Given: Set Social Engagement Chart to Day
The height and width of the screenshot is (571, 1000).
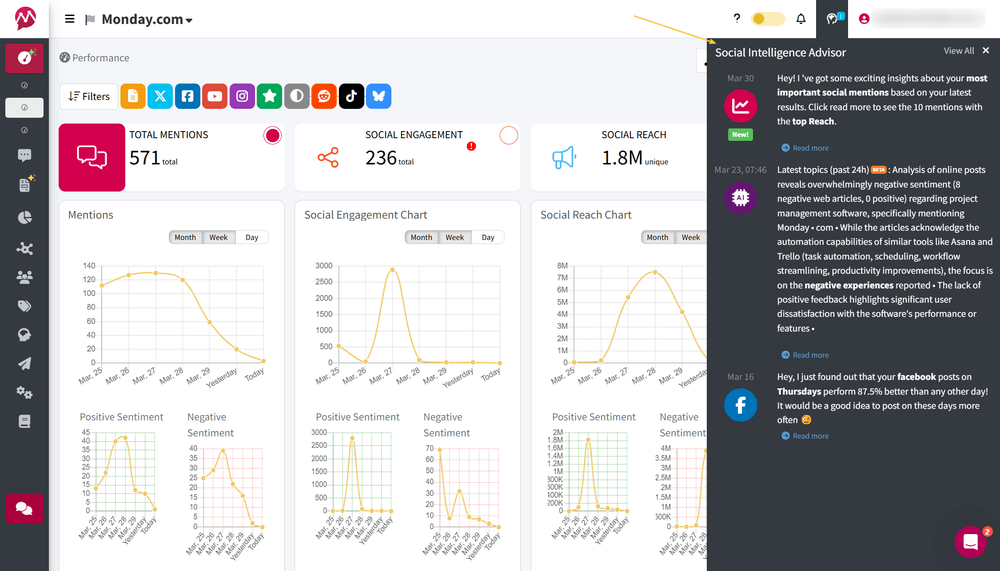Looking at the screenshot, I should point(488,237).
